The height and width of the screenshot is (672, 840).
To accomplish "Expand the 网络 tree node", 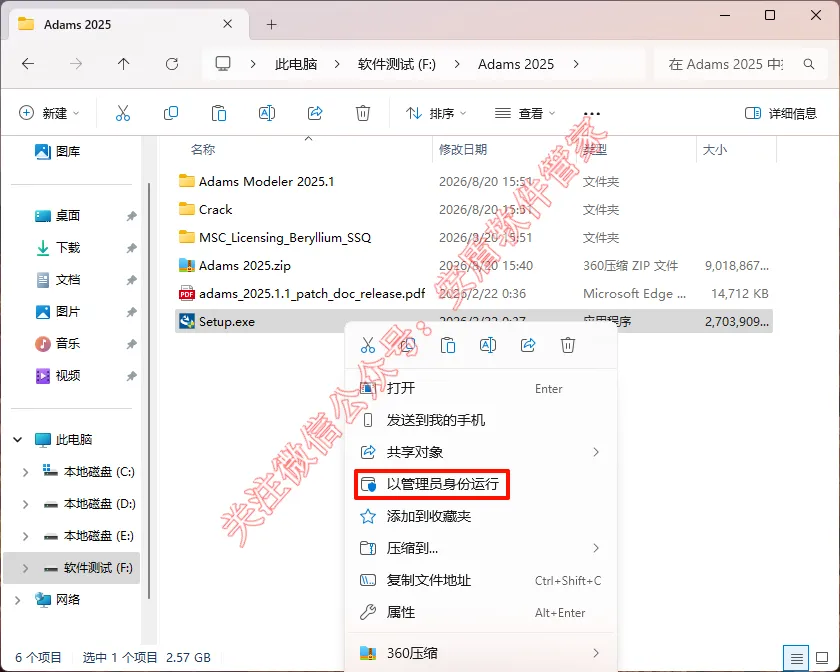I will (x=18, y=600).
